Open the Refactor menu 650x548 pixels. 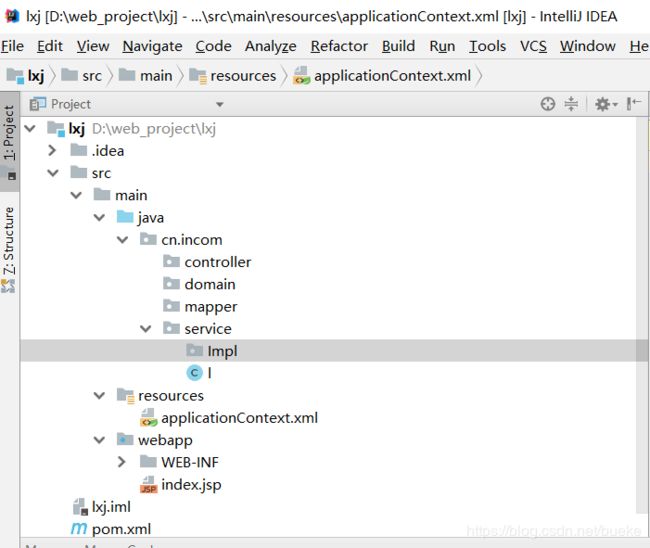pos(339,46)
